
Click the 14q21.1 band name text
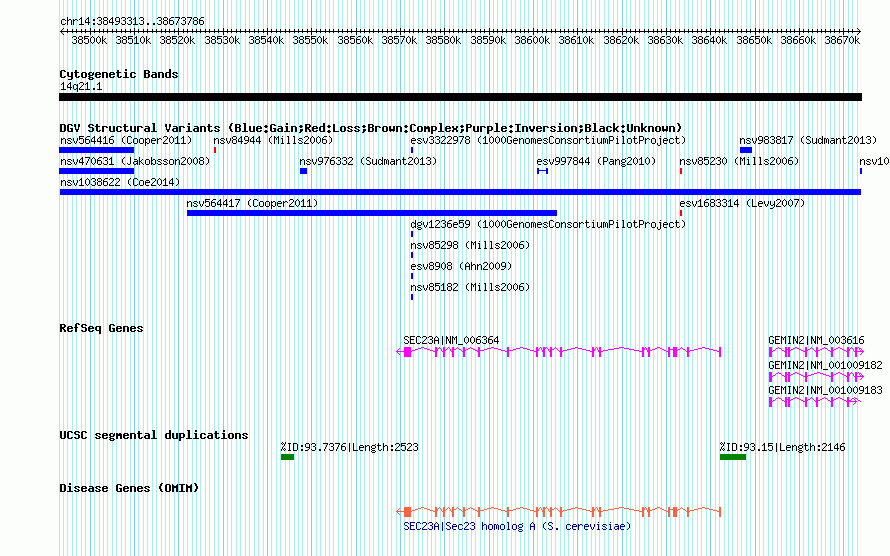point(81,87)
